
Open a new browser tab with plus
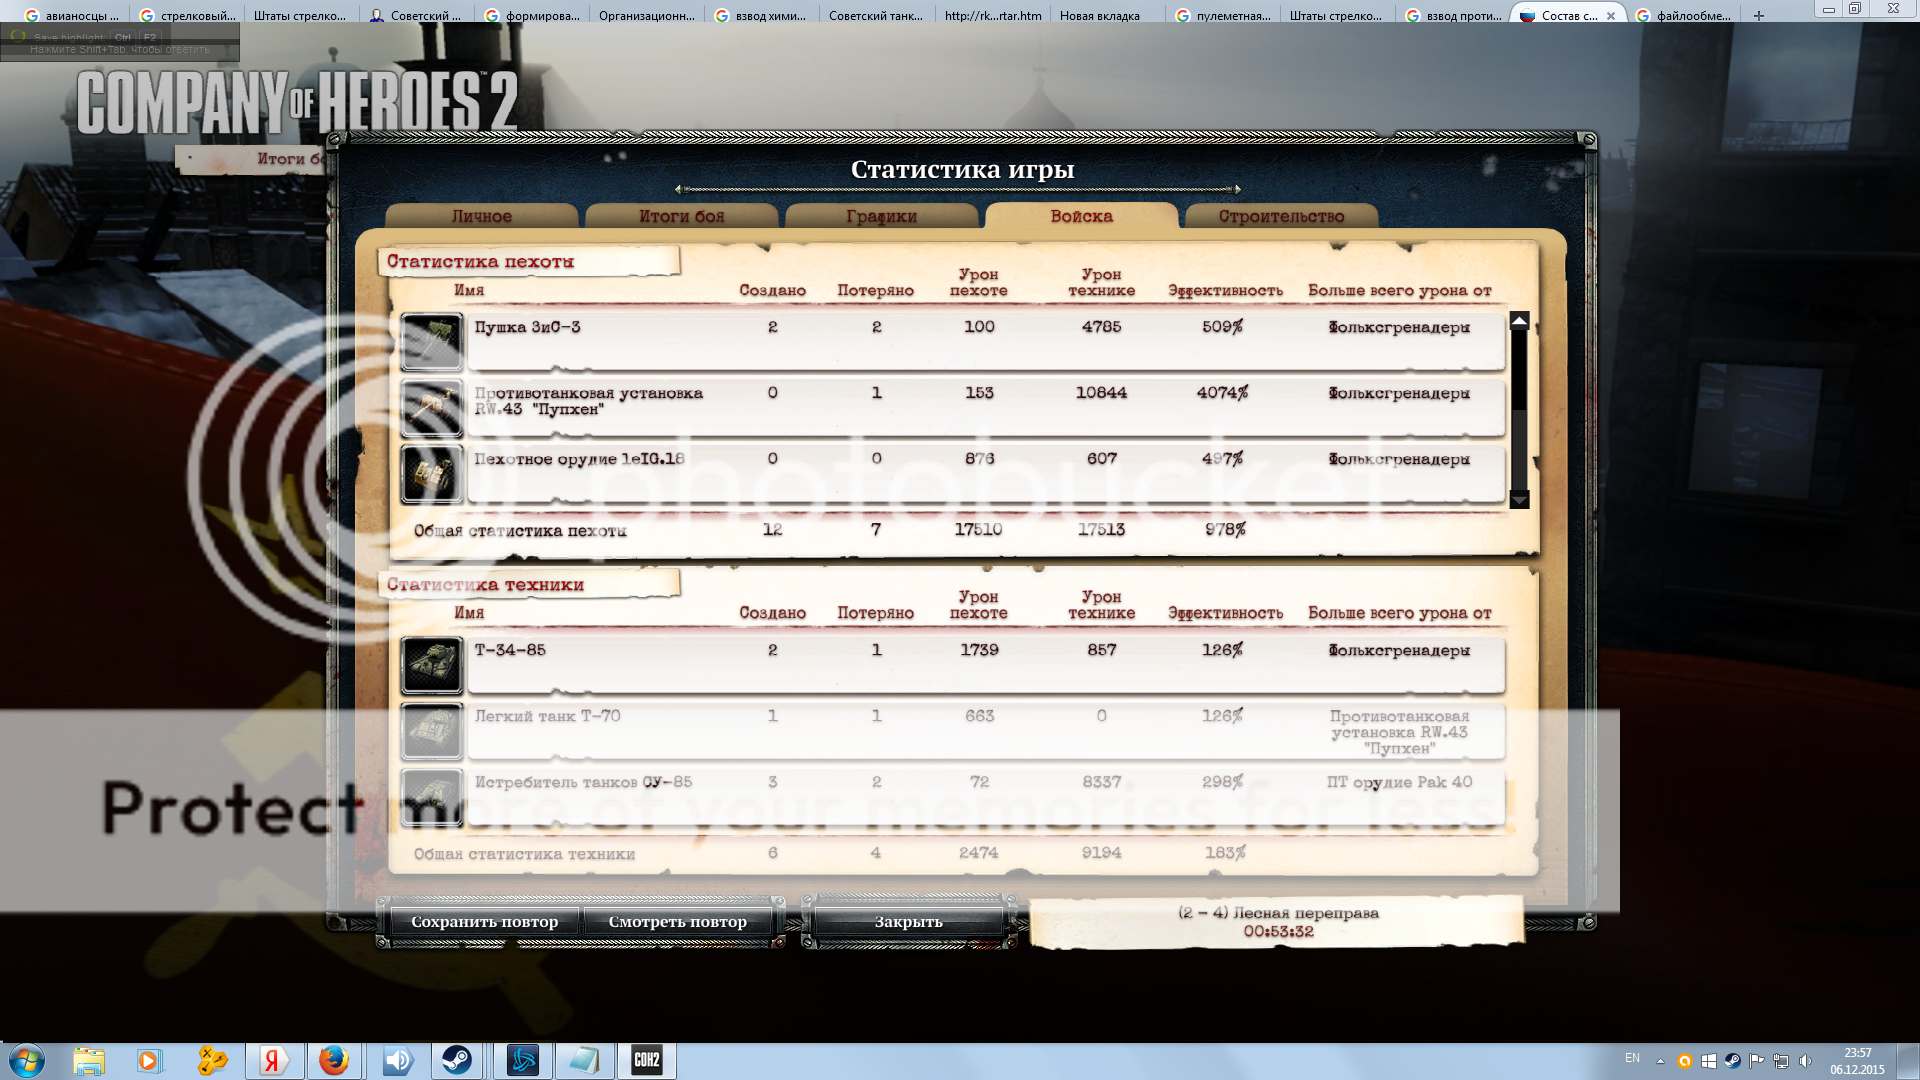(x=1759, y=16)
